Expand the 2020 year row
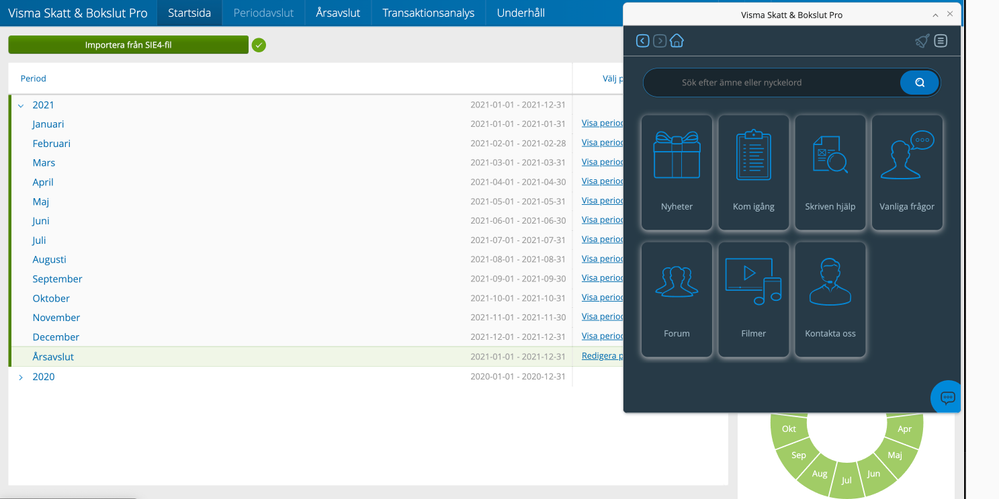The width and height of the screenshot is (999, 499). (21, 377)
